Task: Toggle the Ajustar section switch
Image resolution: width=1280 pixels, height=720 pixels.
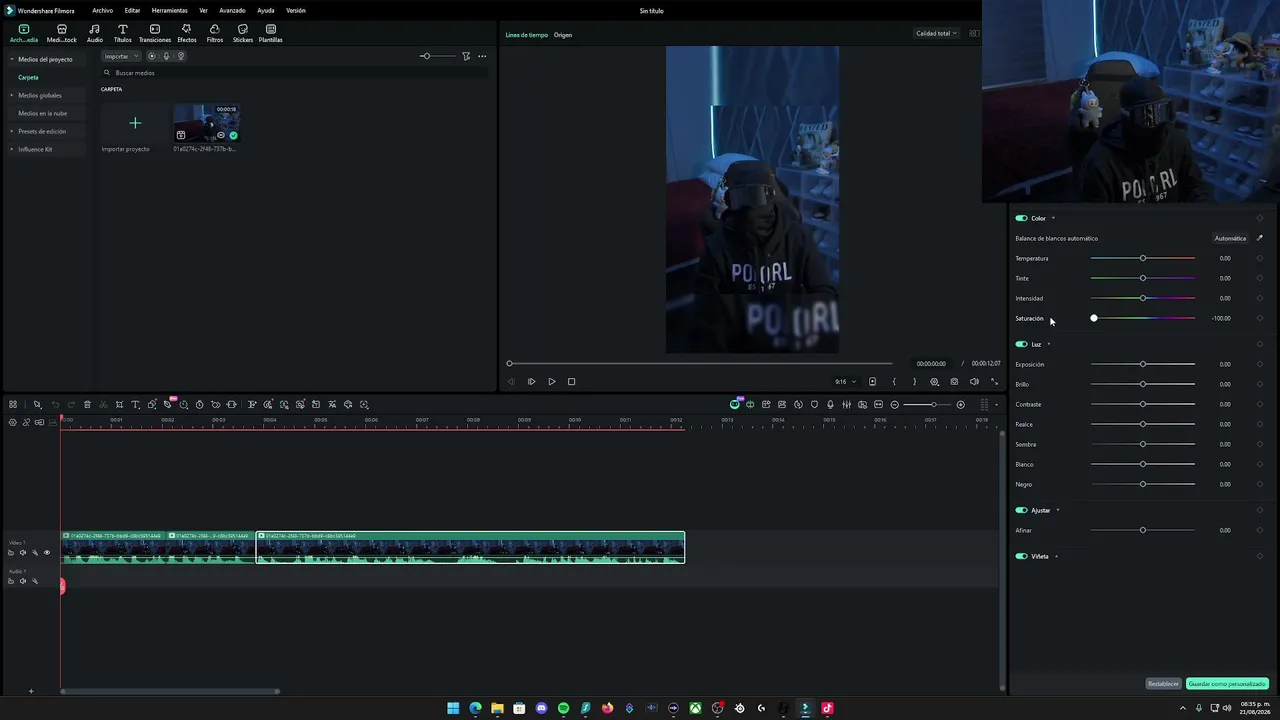Action: point(1021,510)
